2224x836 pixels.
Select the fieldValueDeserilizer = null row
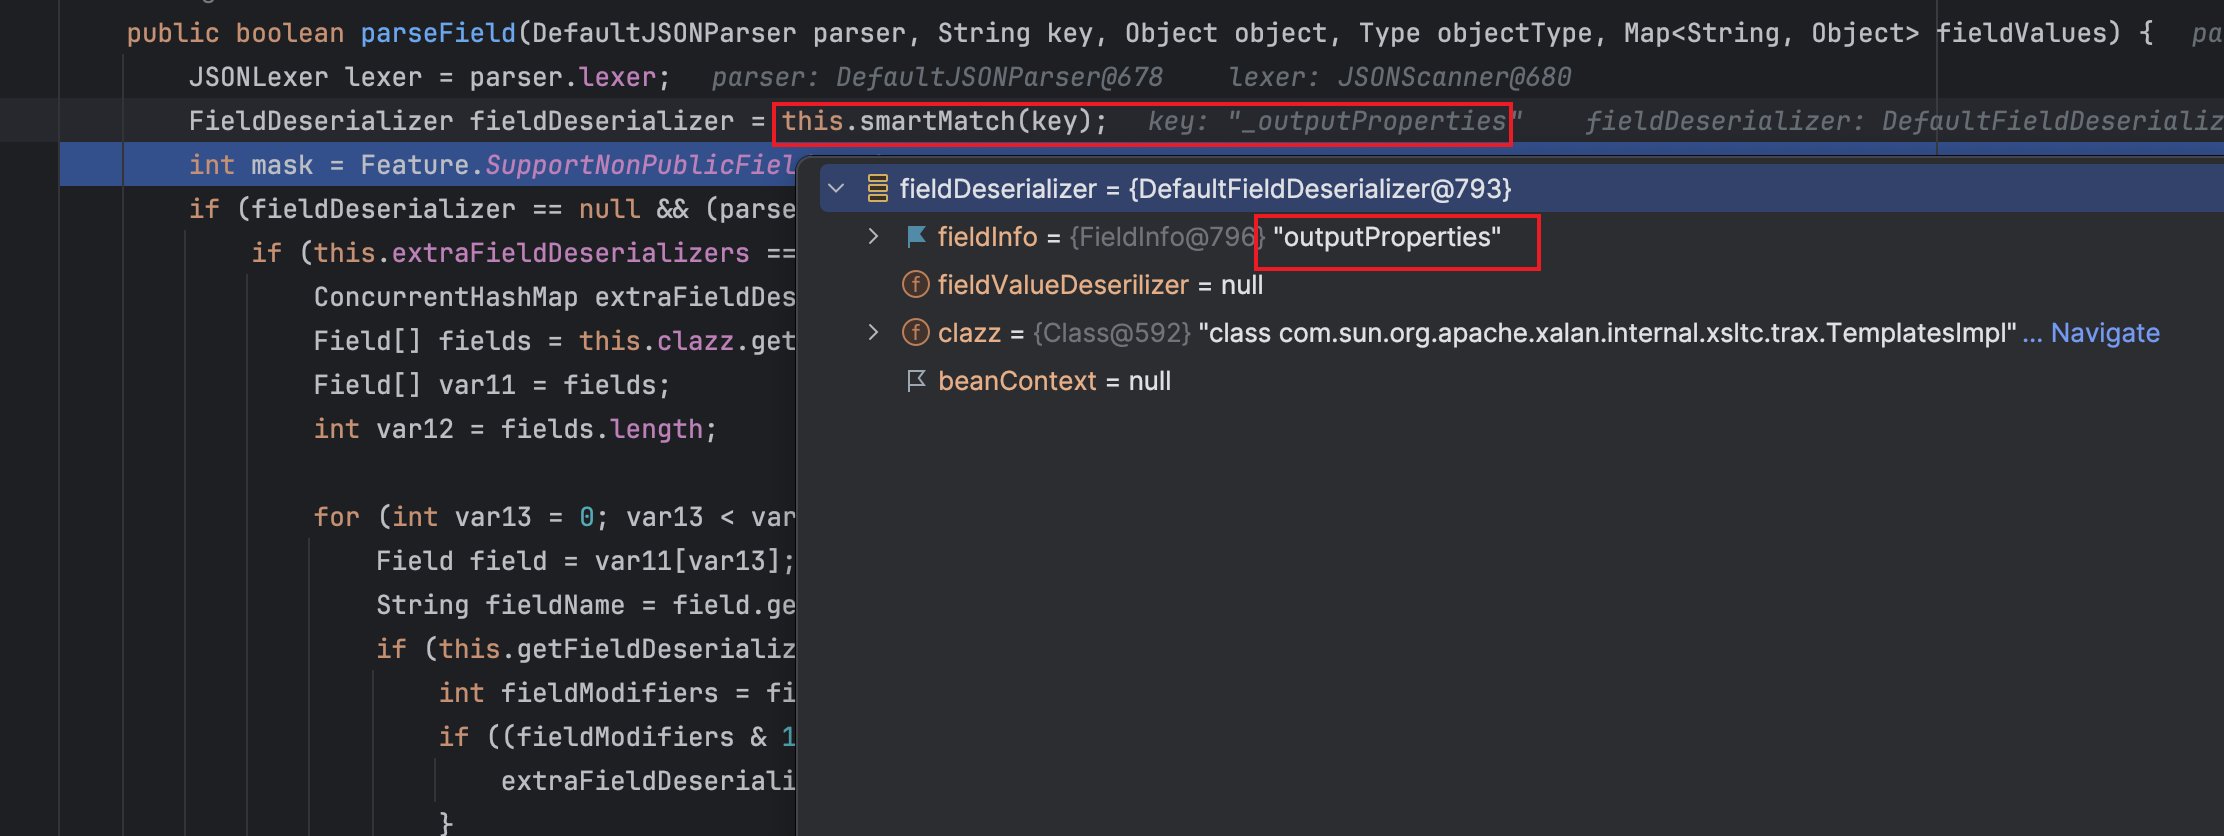tap(1100, 285)
